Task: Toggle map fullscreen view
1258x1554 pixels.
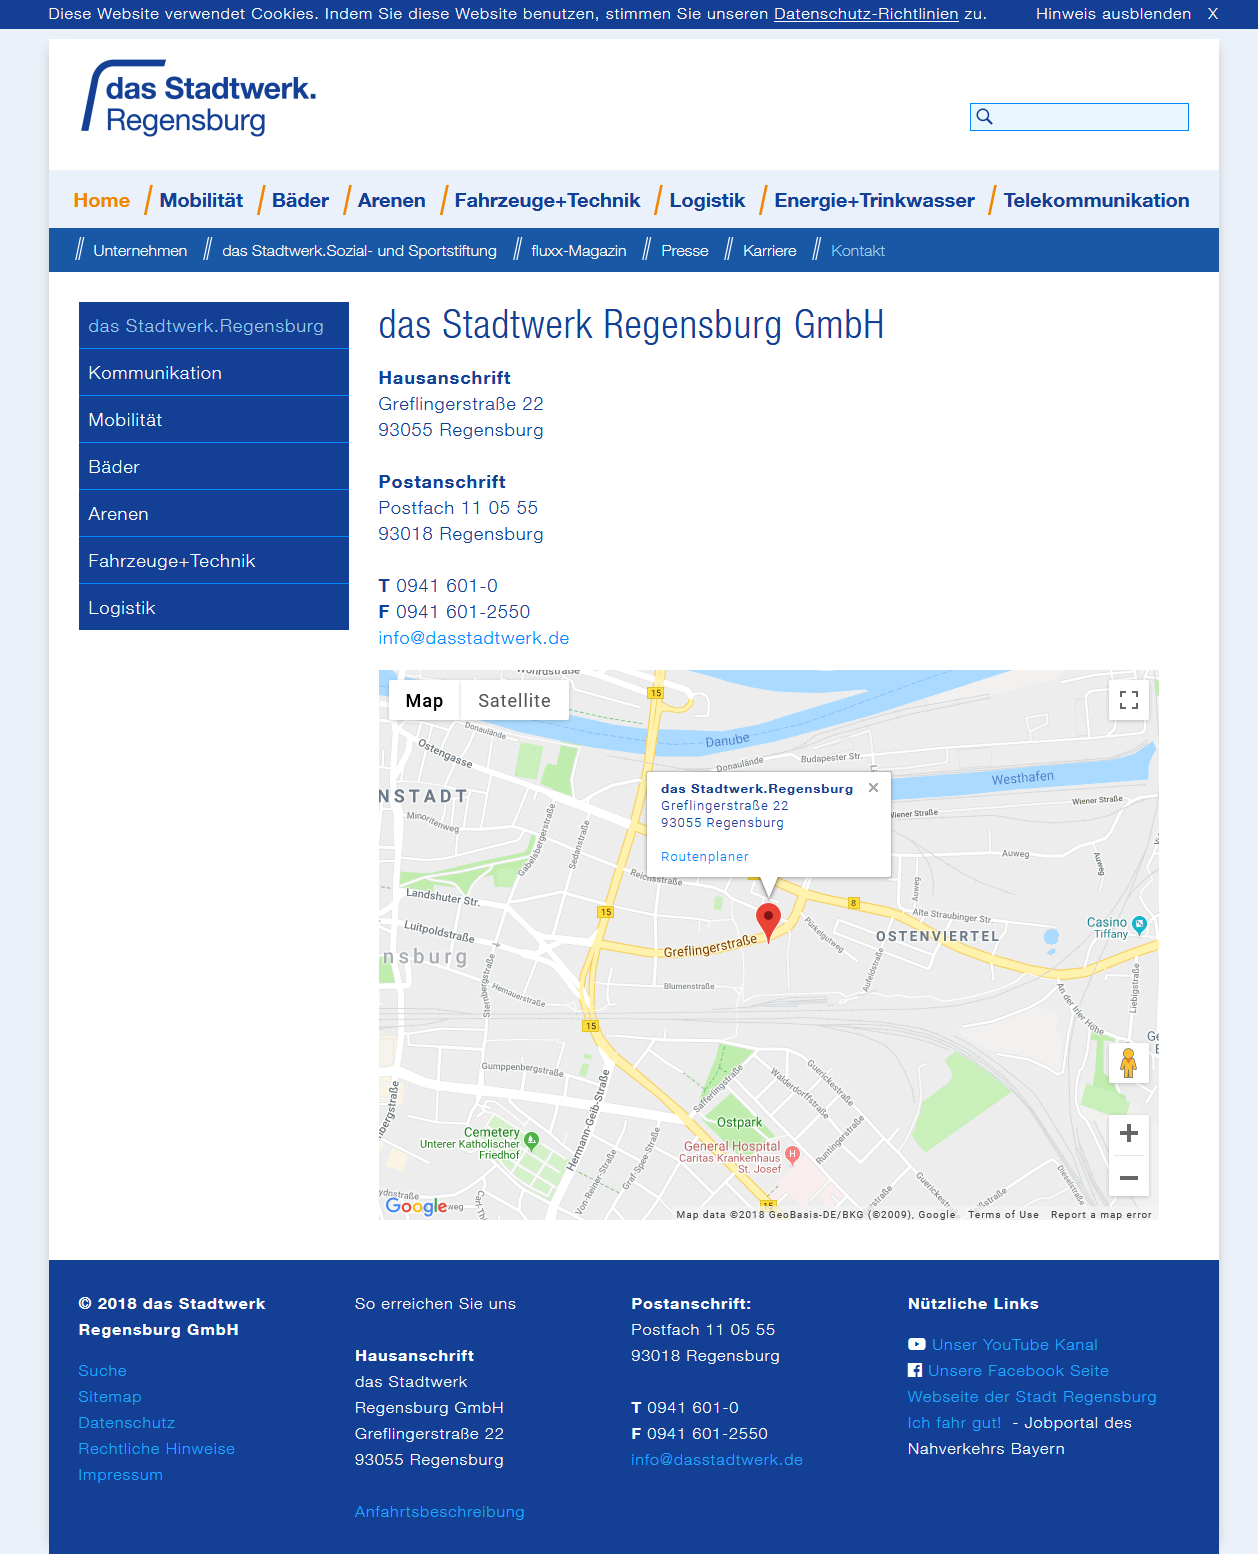Action: (1129, 700)
